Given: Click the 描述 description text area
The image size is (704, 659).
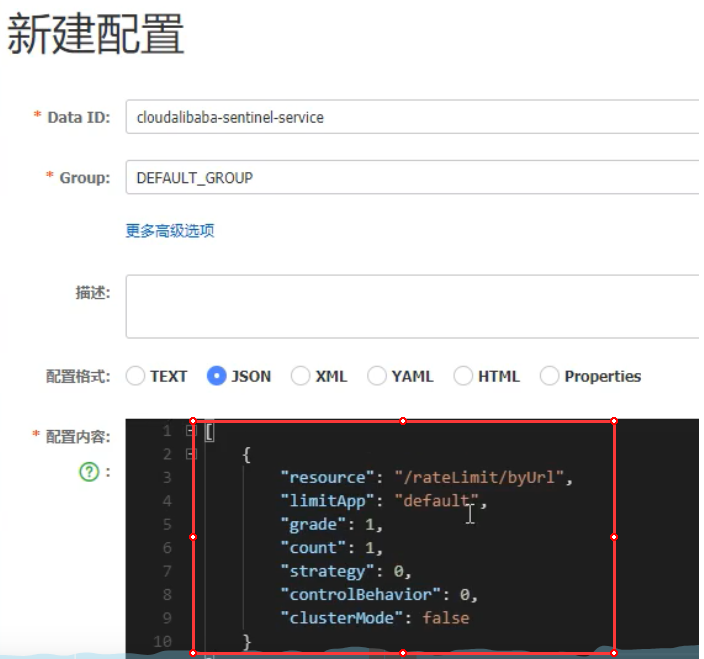Looking at the screenshot, I should [412, 306].
